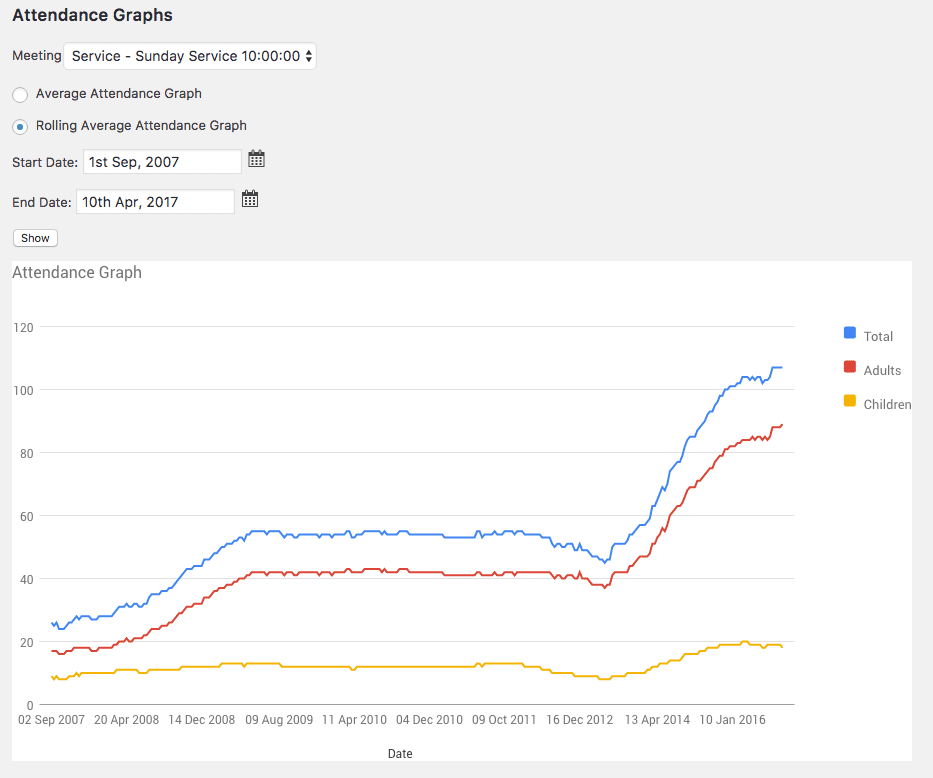
Task: Click the Total legend label
Action: [878, 336]
